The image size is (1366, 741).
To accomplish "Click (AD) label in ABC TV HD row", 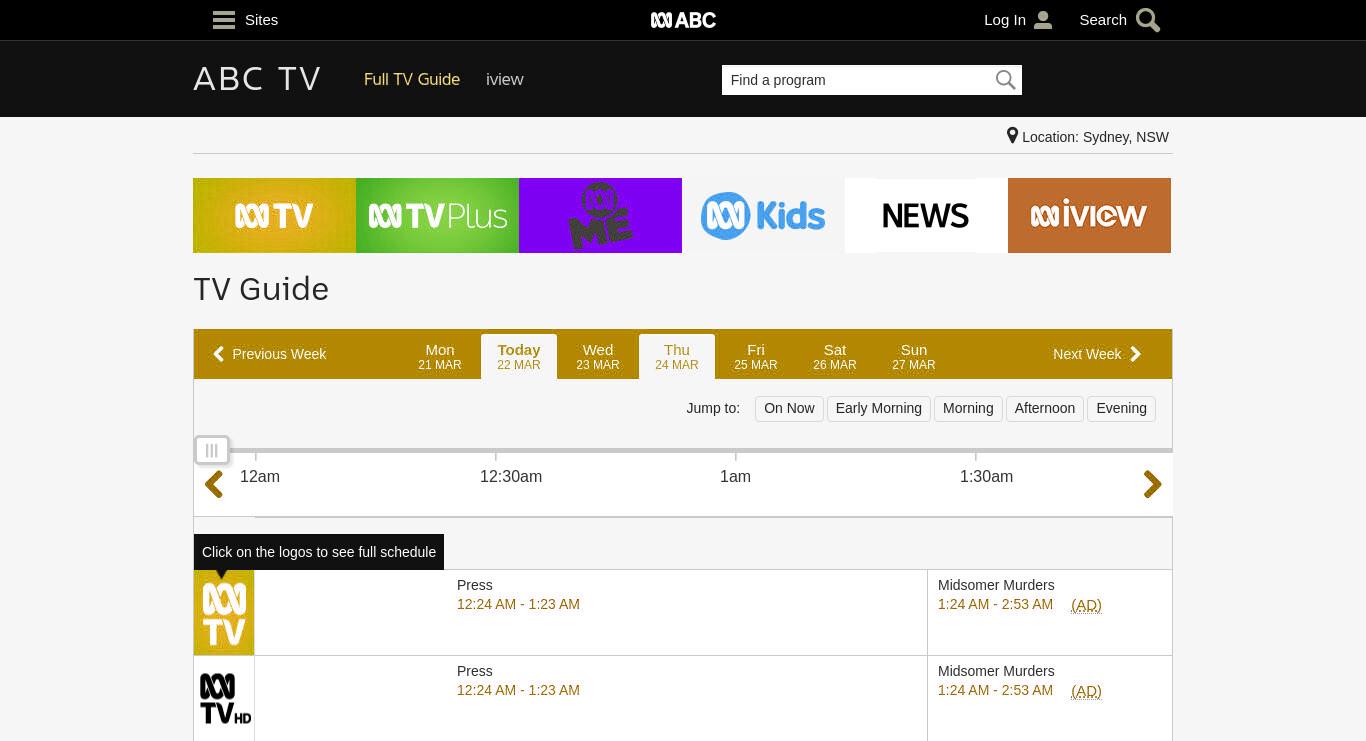I will click(1086, 691).
